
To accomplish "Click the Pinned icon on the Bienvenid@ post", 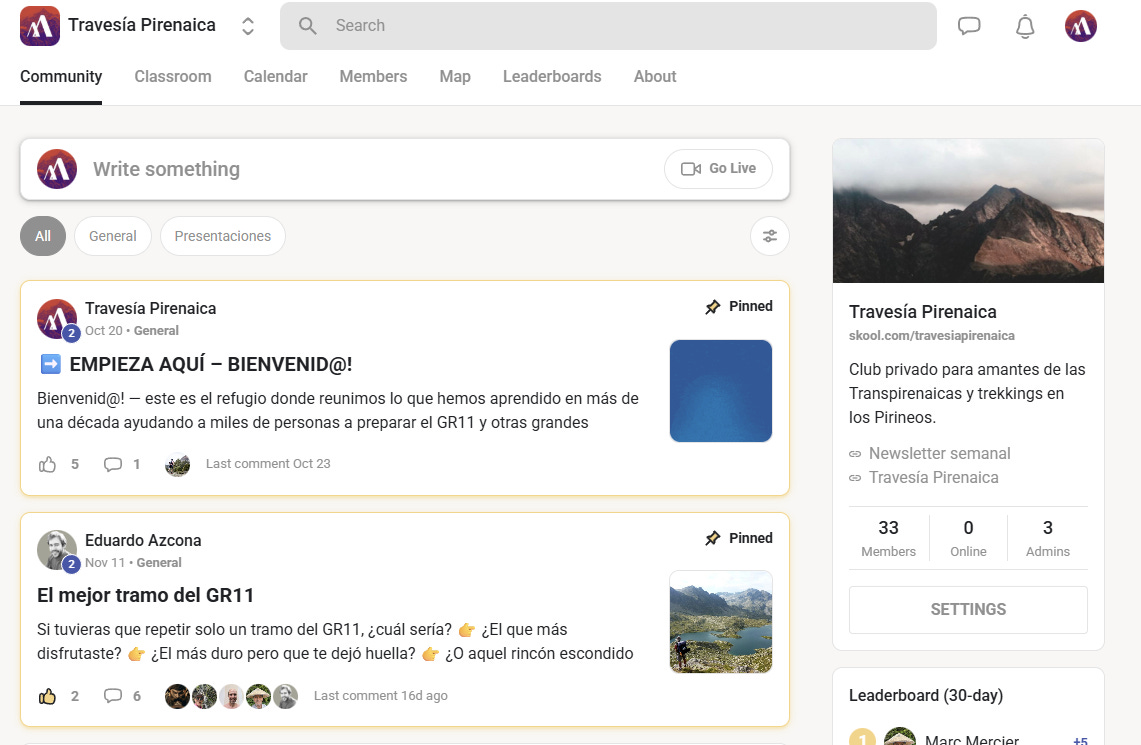I will [x=712, y=306].
